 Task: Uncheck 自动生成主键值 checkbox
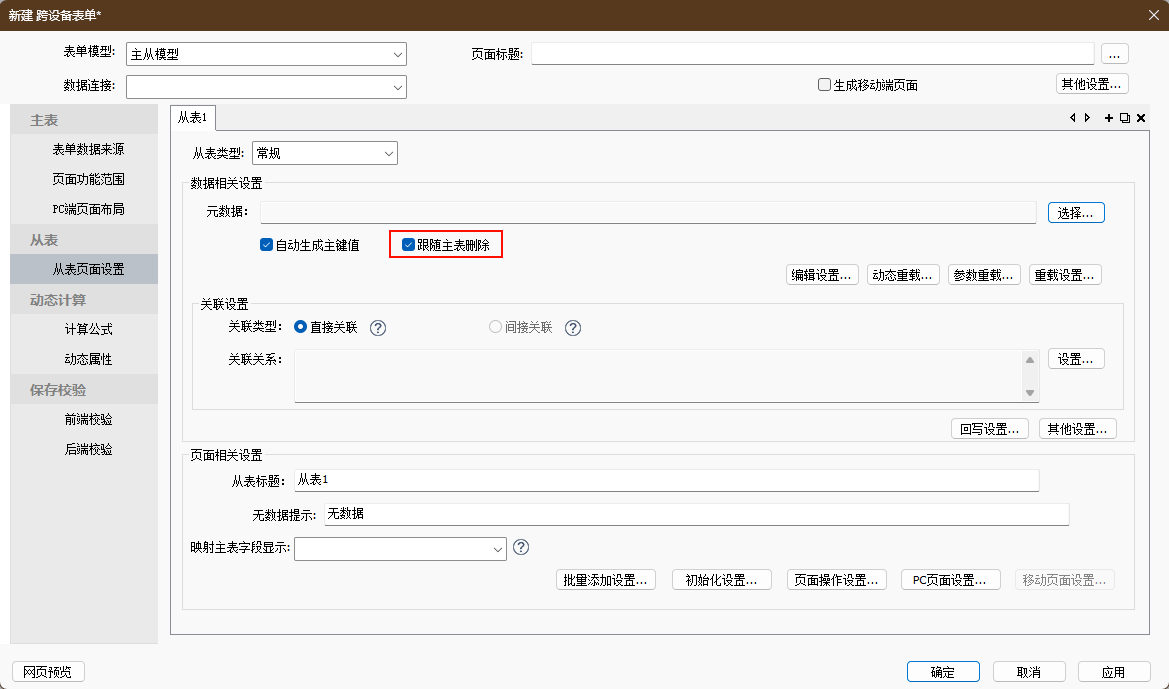pos(266,245)
